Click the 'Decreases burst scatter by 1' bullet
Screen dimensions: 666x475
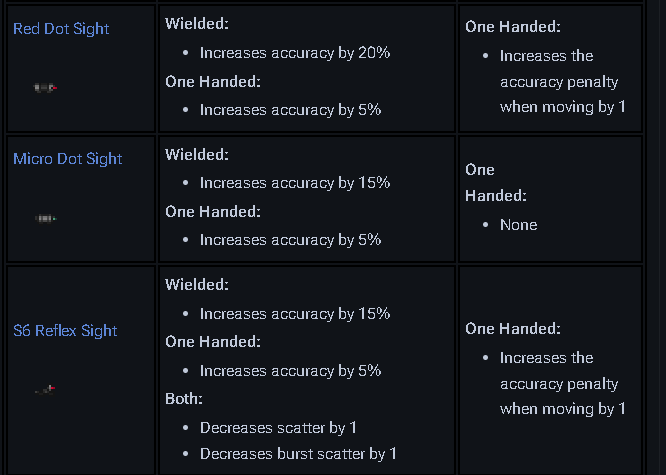[x=298, y=454]
